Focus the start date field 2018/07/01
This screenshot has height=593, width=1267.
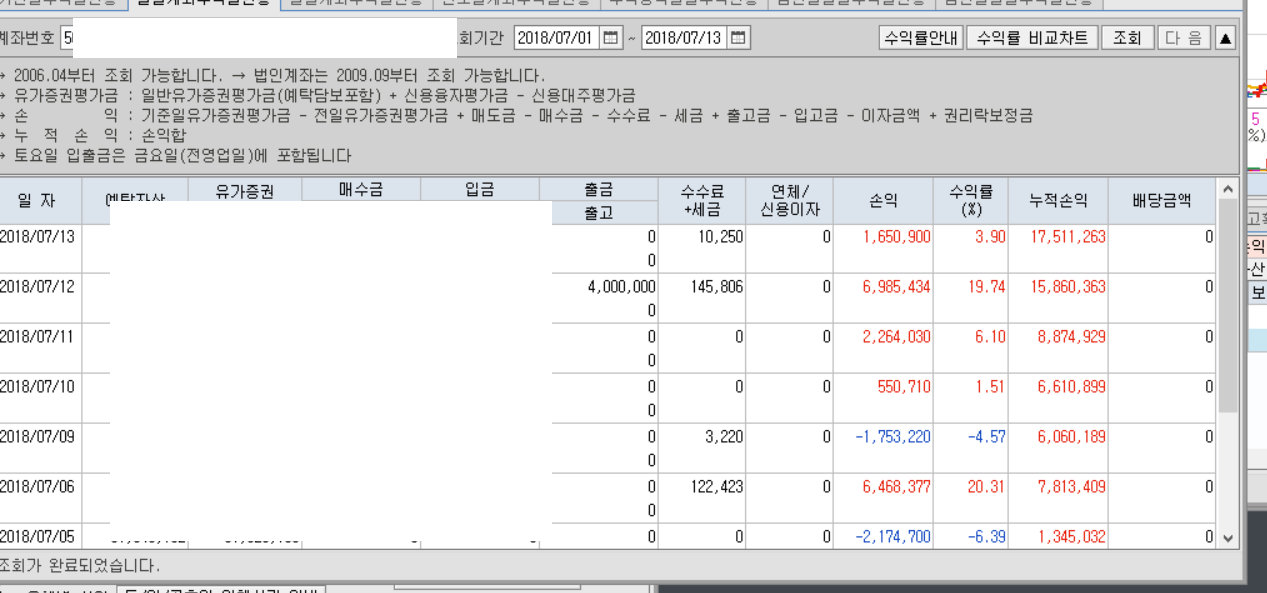[555, 38]
